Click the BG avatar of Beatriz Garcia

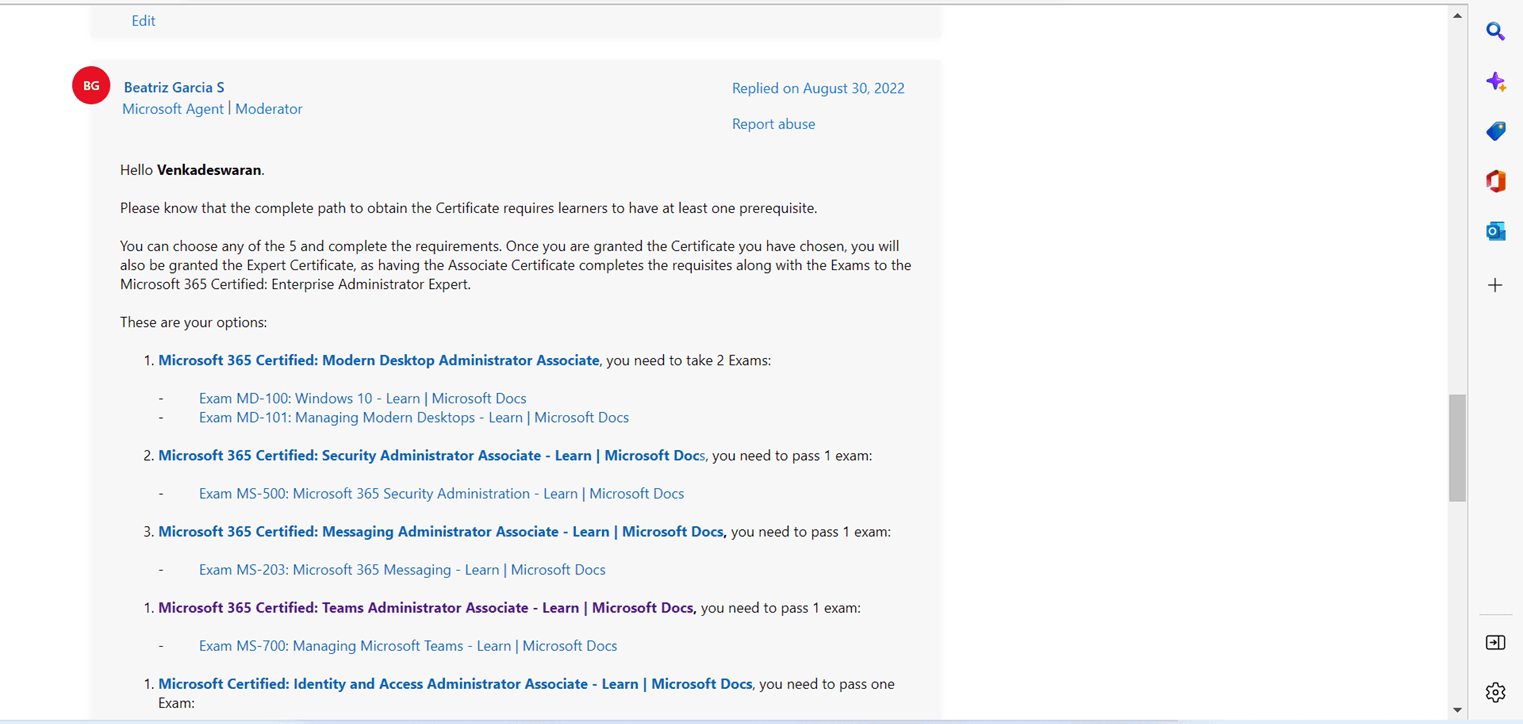tap(91, 86)
